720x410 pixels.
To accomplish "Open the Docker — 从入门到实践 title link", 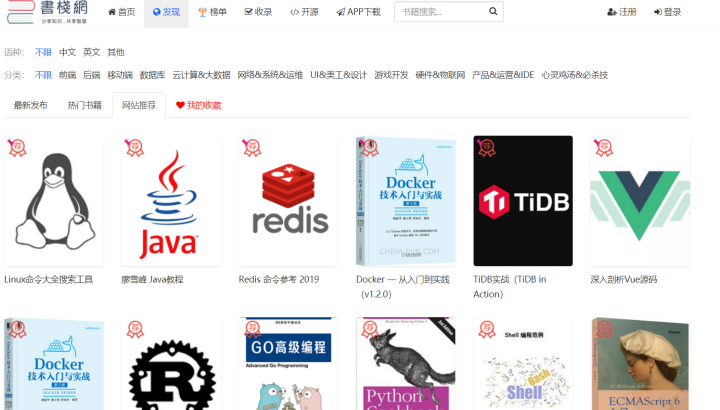I will click(x=403, y=286).
